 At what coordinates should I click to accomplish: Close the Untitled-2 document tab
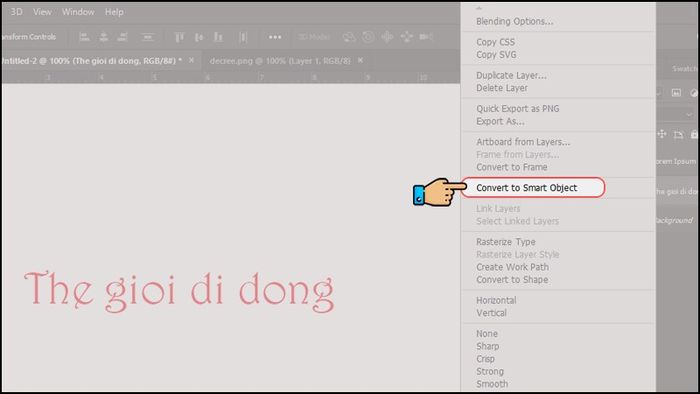tap(192, 60)
